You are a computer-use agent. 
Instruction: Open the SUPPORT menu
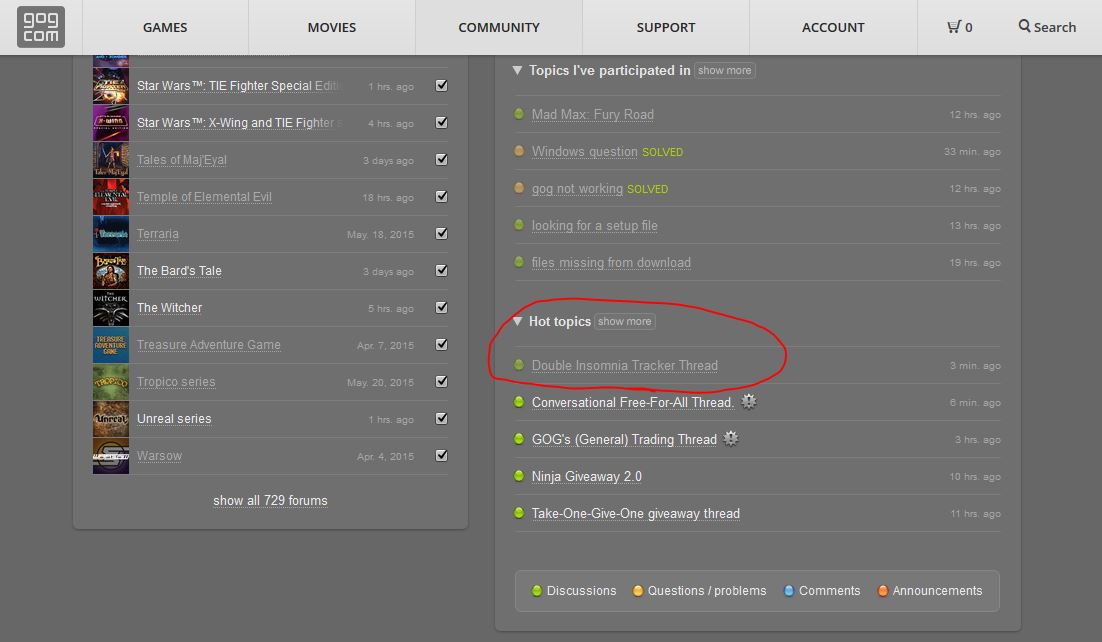(x=666, y=27)
